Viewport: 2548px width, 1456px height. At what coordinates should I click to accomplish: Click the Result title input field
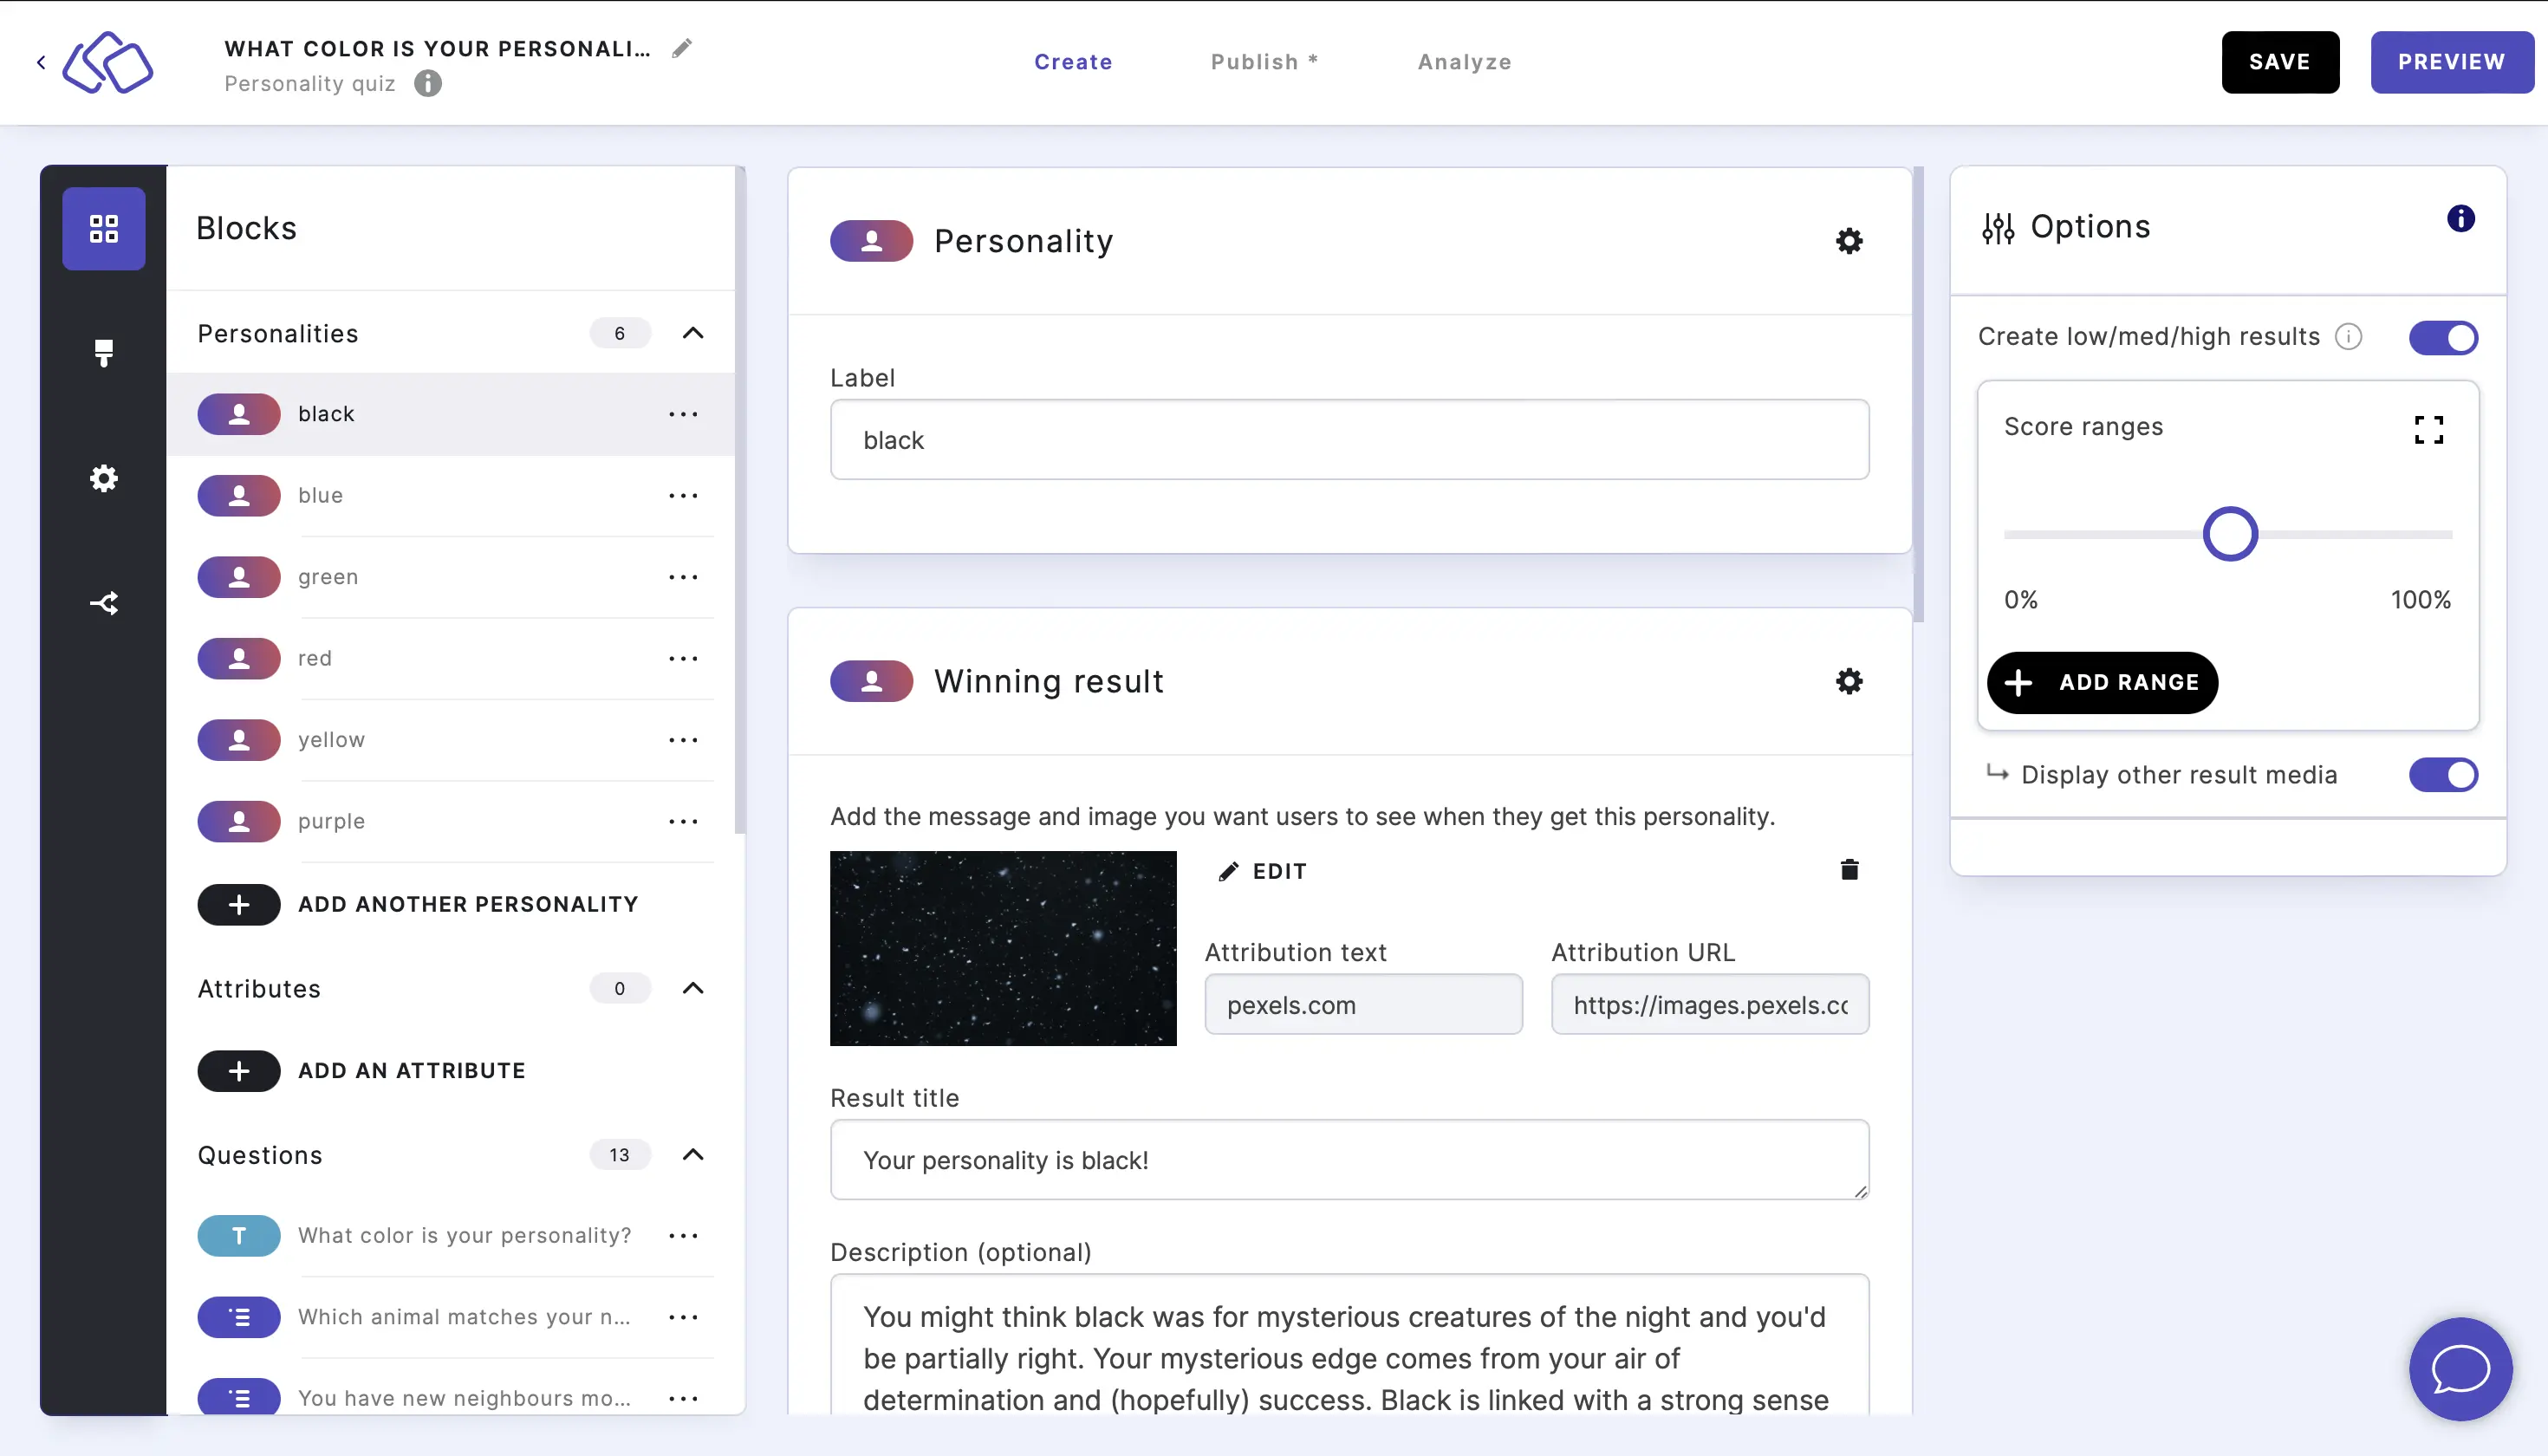[x=1349, y=1160]
